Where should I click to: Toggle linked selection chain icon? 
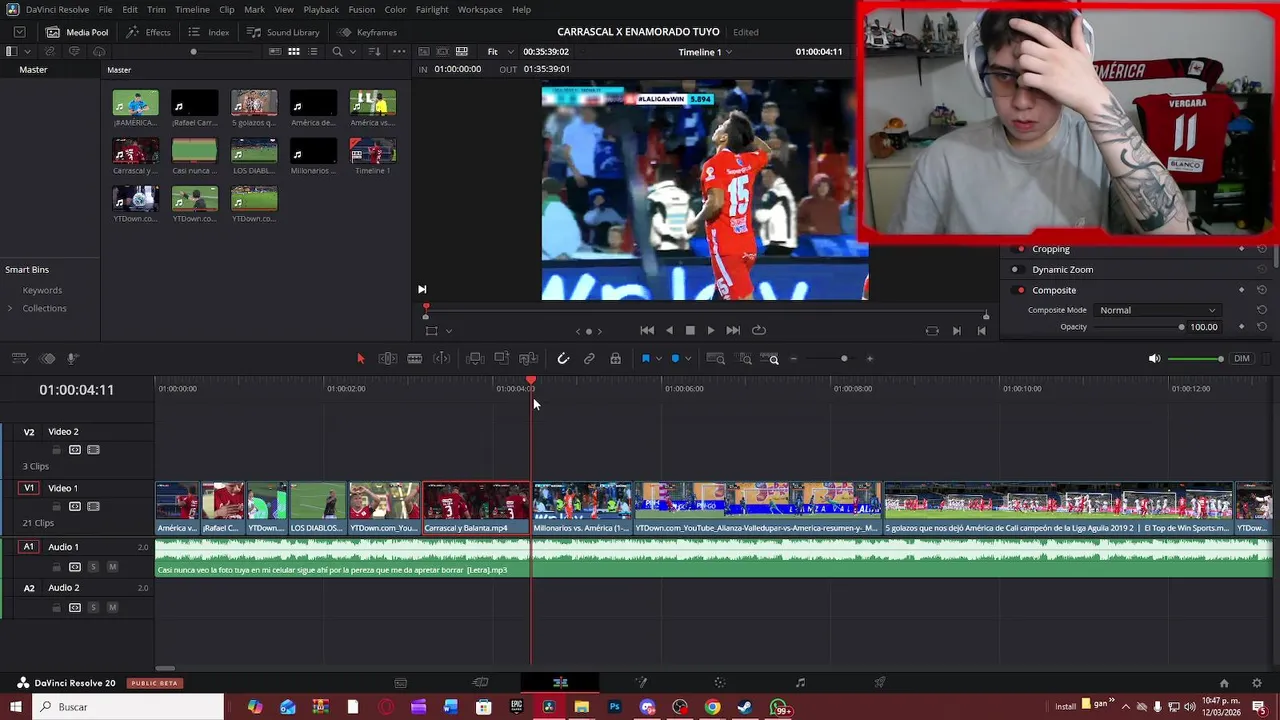[589, 359]
